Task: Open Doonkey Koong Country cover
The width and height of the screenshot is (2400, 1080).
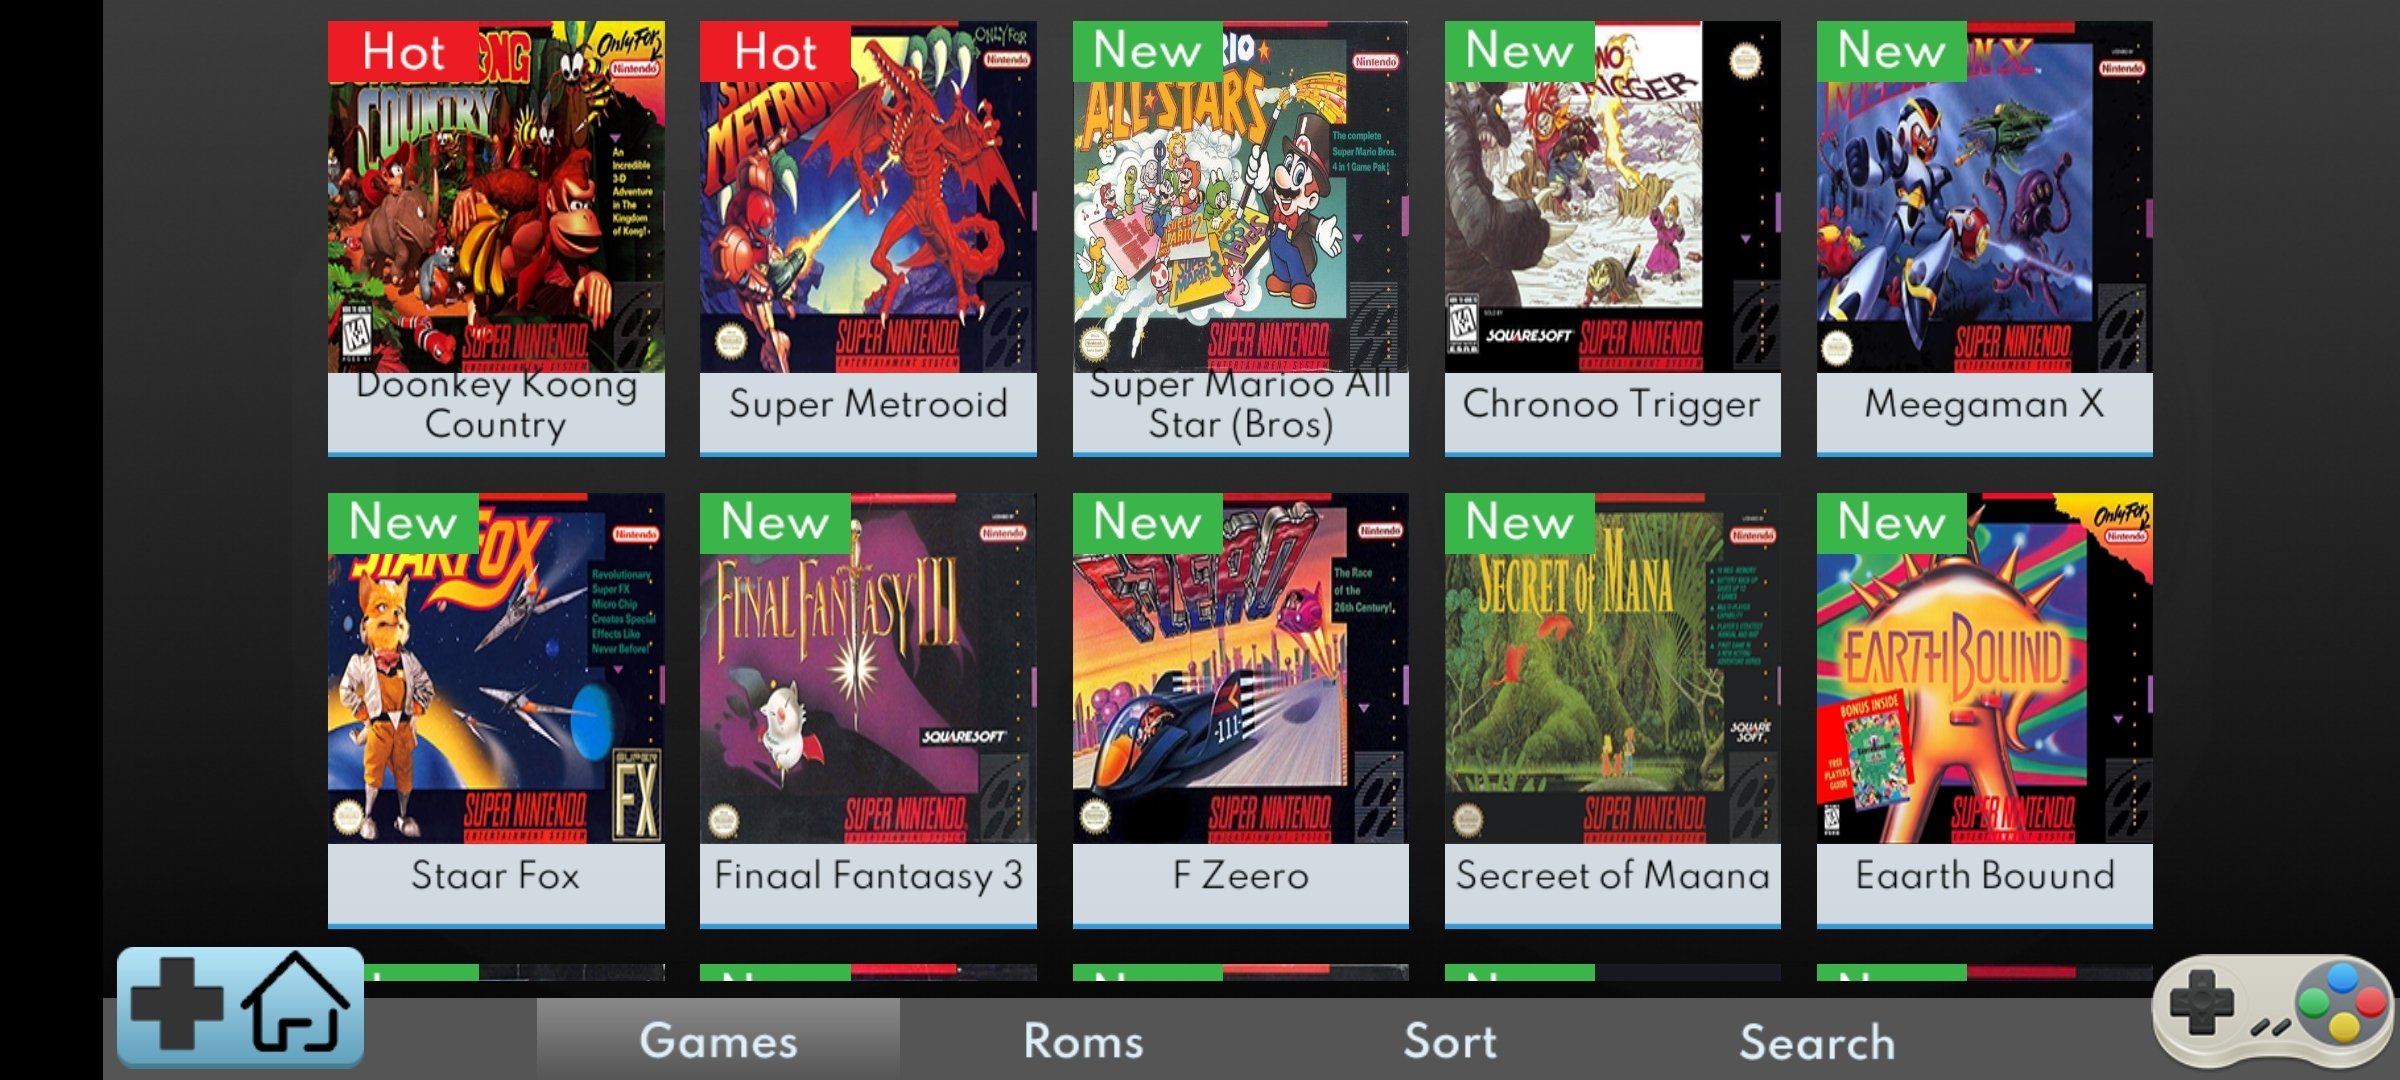Action: pos(496,197)
